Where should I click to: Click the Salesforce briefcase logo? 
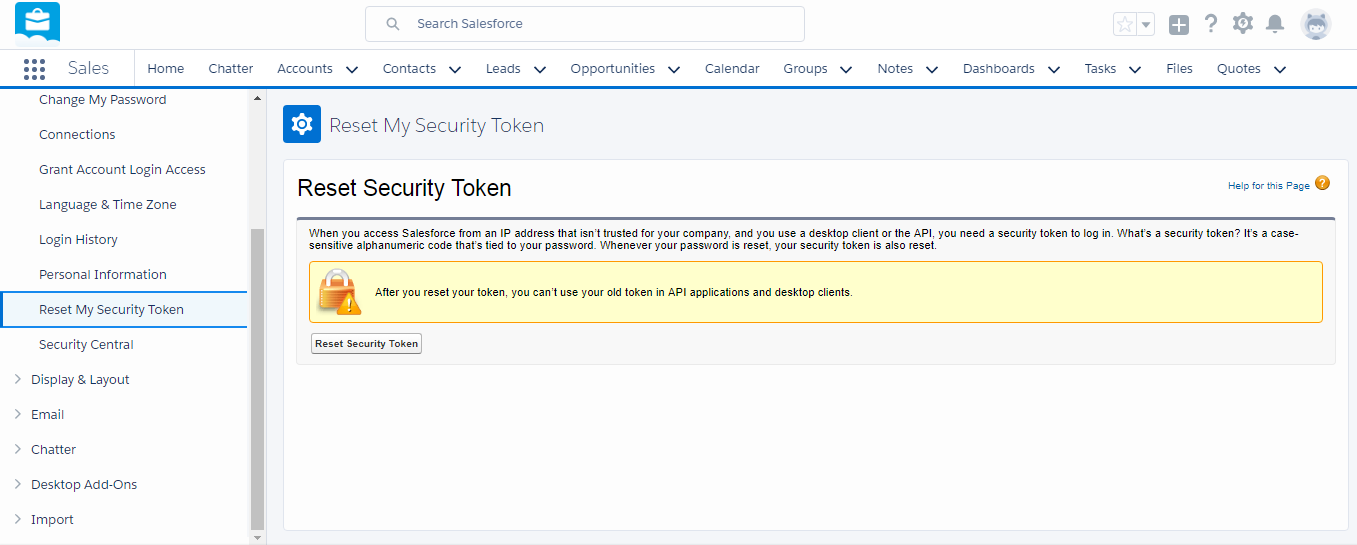click(x=38, y=24)
